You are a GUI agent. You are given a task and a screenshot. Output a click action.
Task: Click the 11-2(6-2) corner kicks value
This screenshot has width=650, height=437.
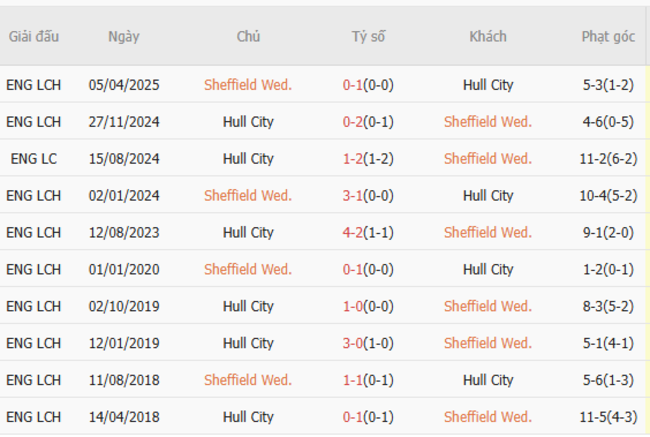[608, 159]
